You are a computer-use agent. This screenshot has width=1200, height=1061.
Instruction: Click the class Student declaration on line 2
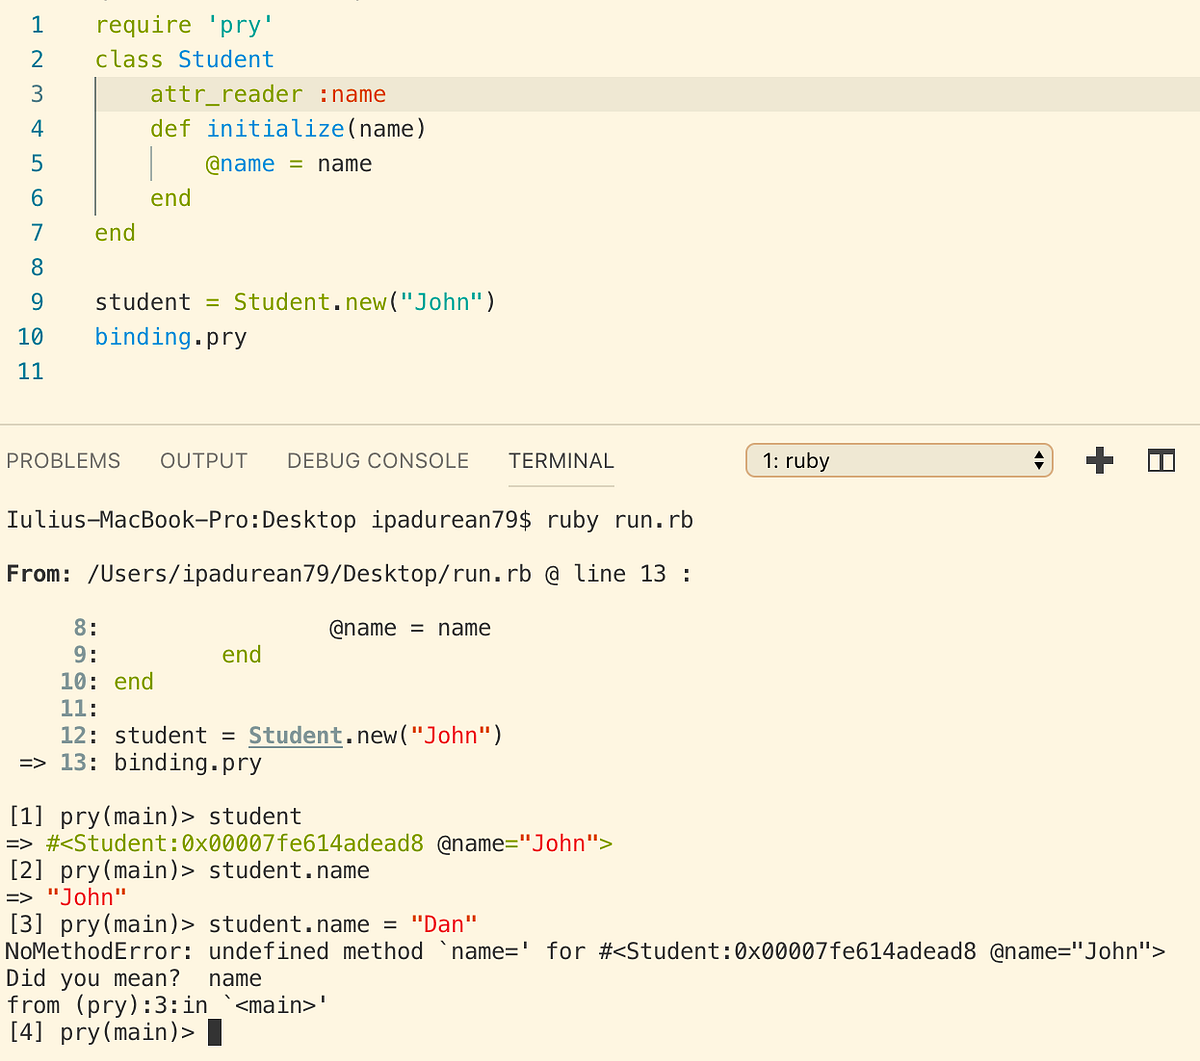pos(183,59)
